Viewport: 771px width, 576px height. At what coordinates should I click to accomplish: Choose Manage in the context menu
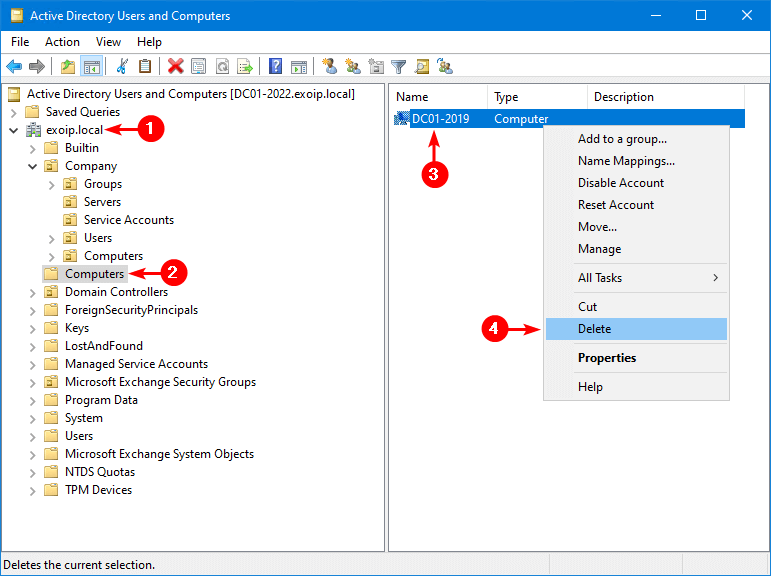[x=636, y=249]
